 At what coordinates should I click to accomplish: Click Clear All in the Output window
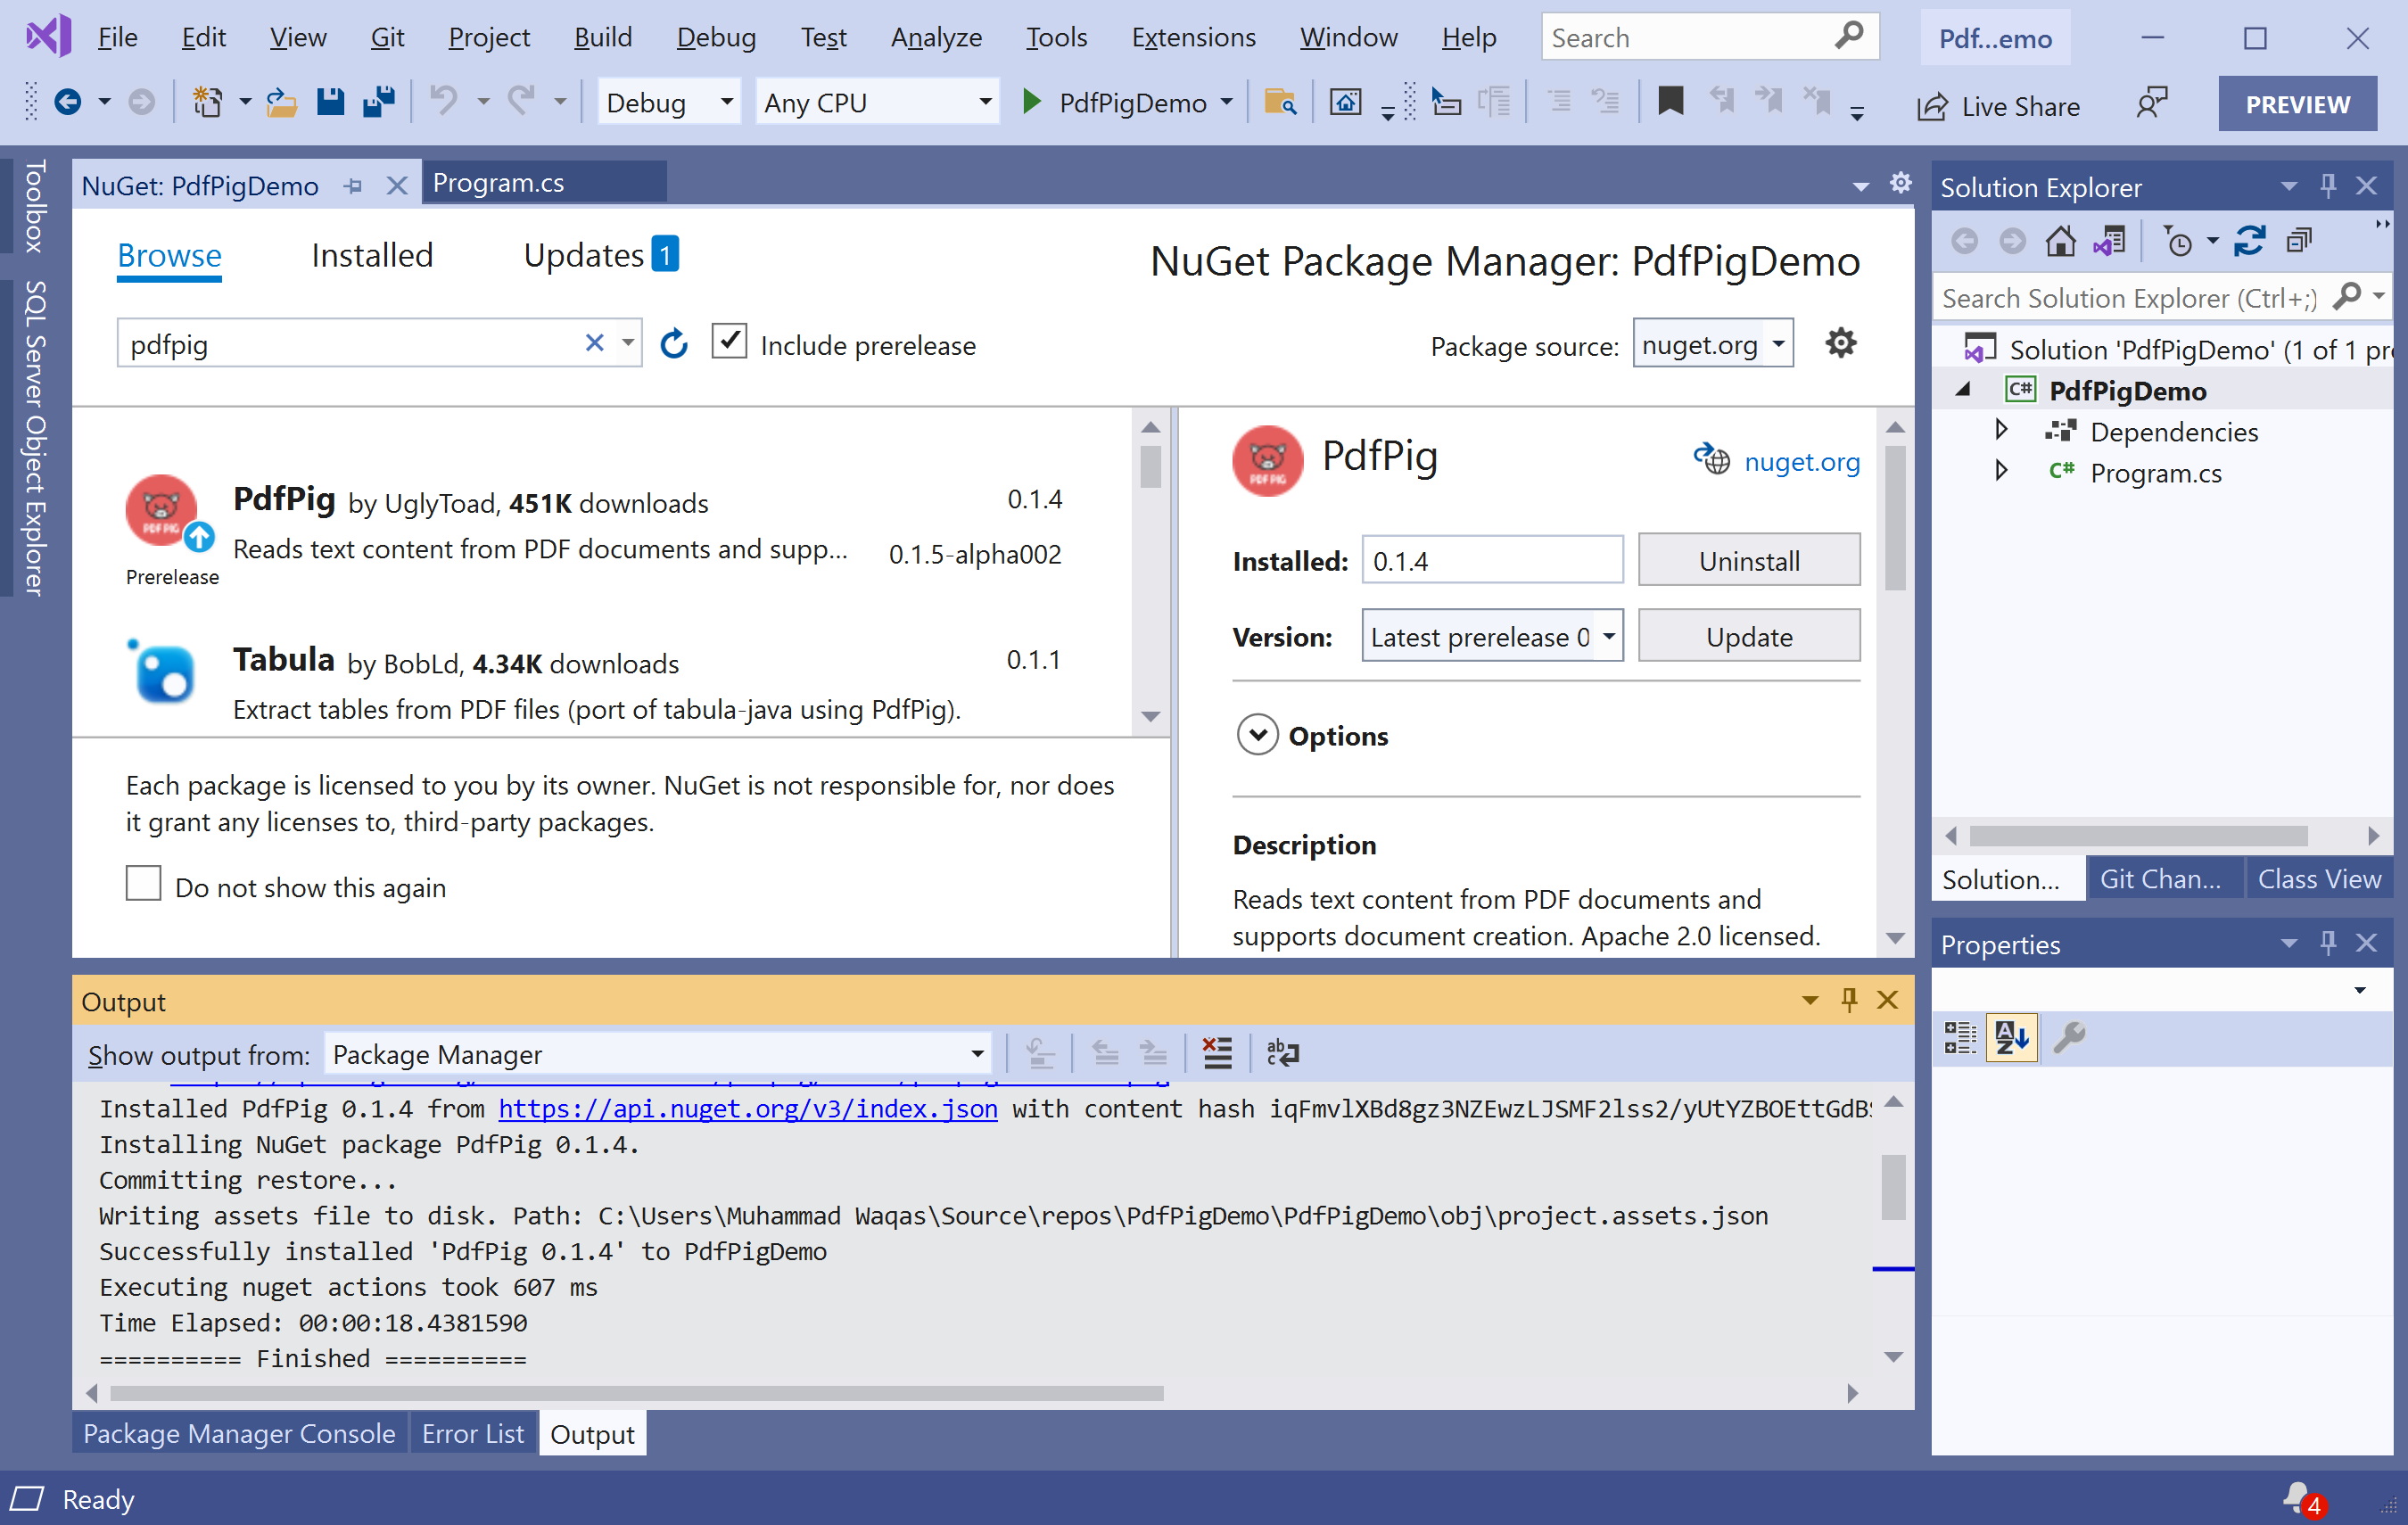click(x=1216, y=1053)
